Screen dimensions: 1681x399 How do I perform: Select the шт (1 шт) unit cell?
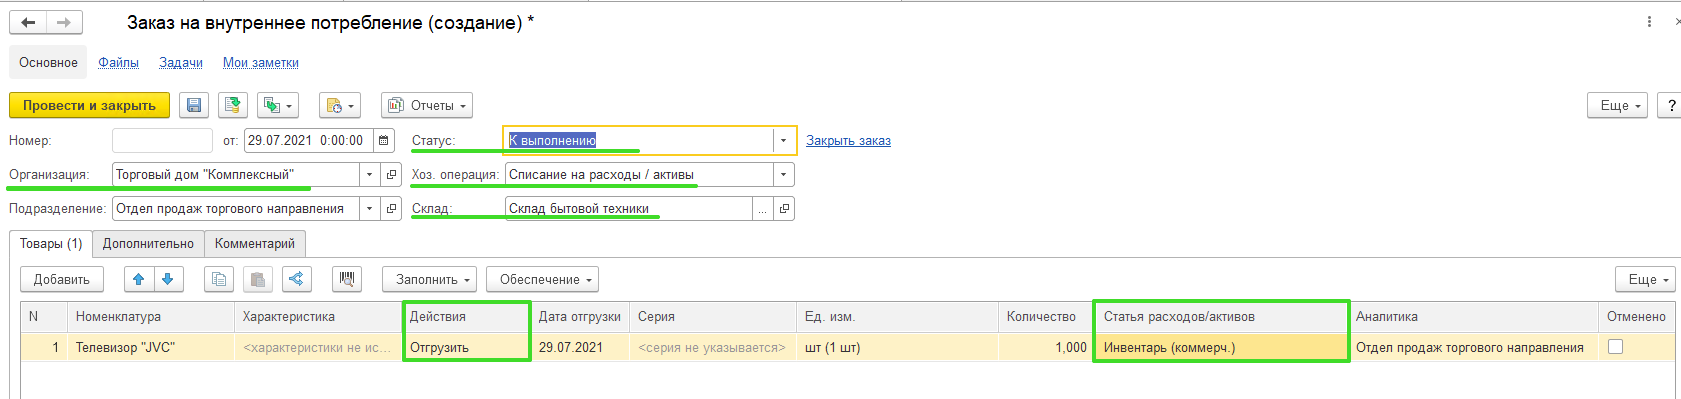897,347
